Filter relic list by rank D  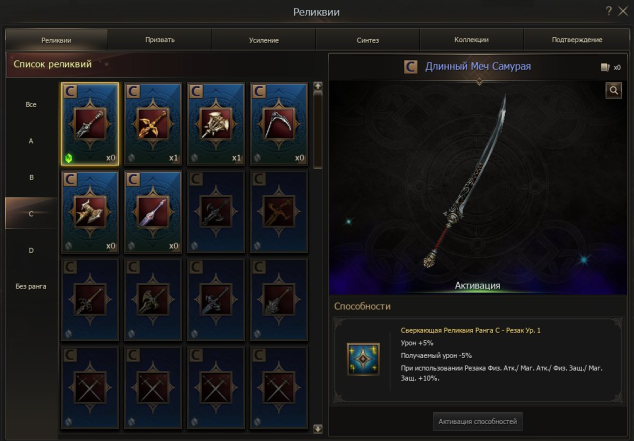[31, 250]
